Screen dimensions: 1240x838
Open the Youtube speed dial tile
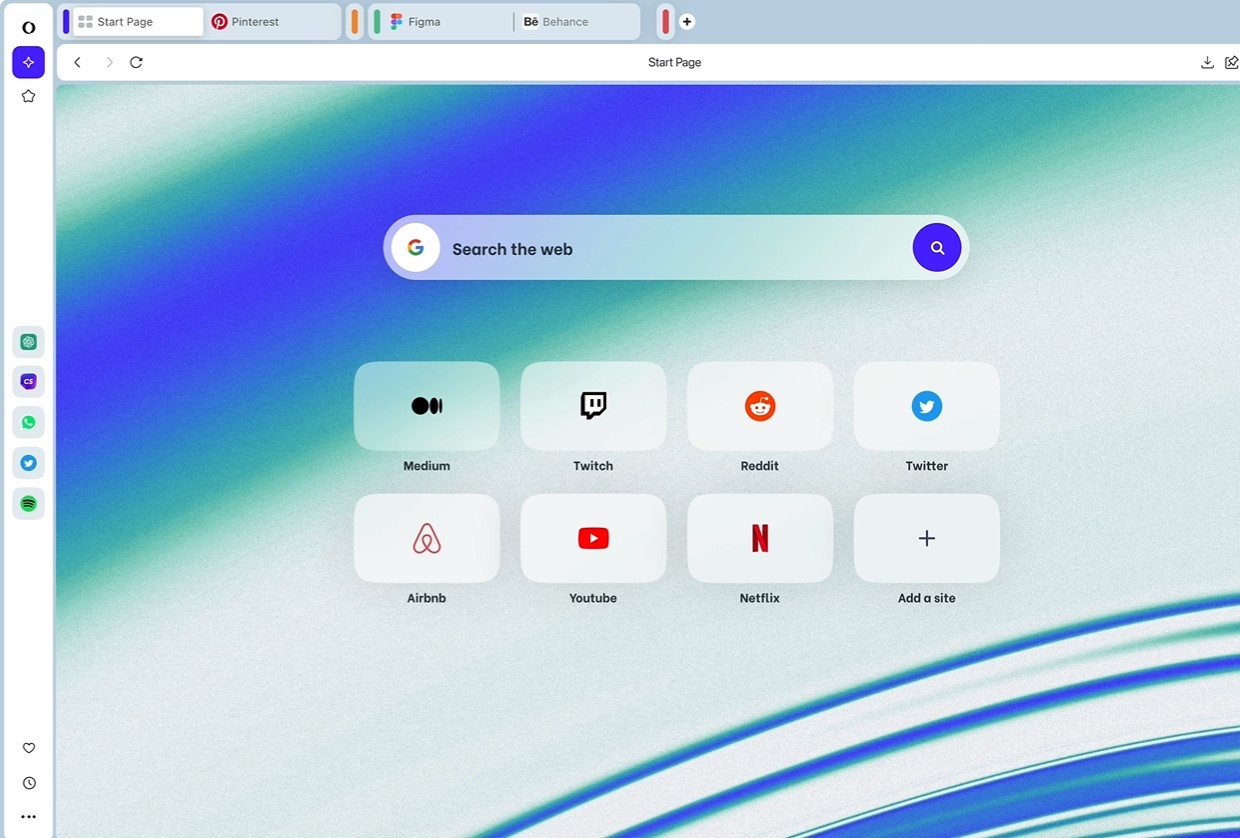click(593, 538)
